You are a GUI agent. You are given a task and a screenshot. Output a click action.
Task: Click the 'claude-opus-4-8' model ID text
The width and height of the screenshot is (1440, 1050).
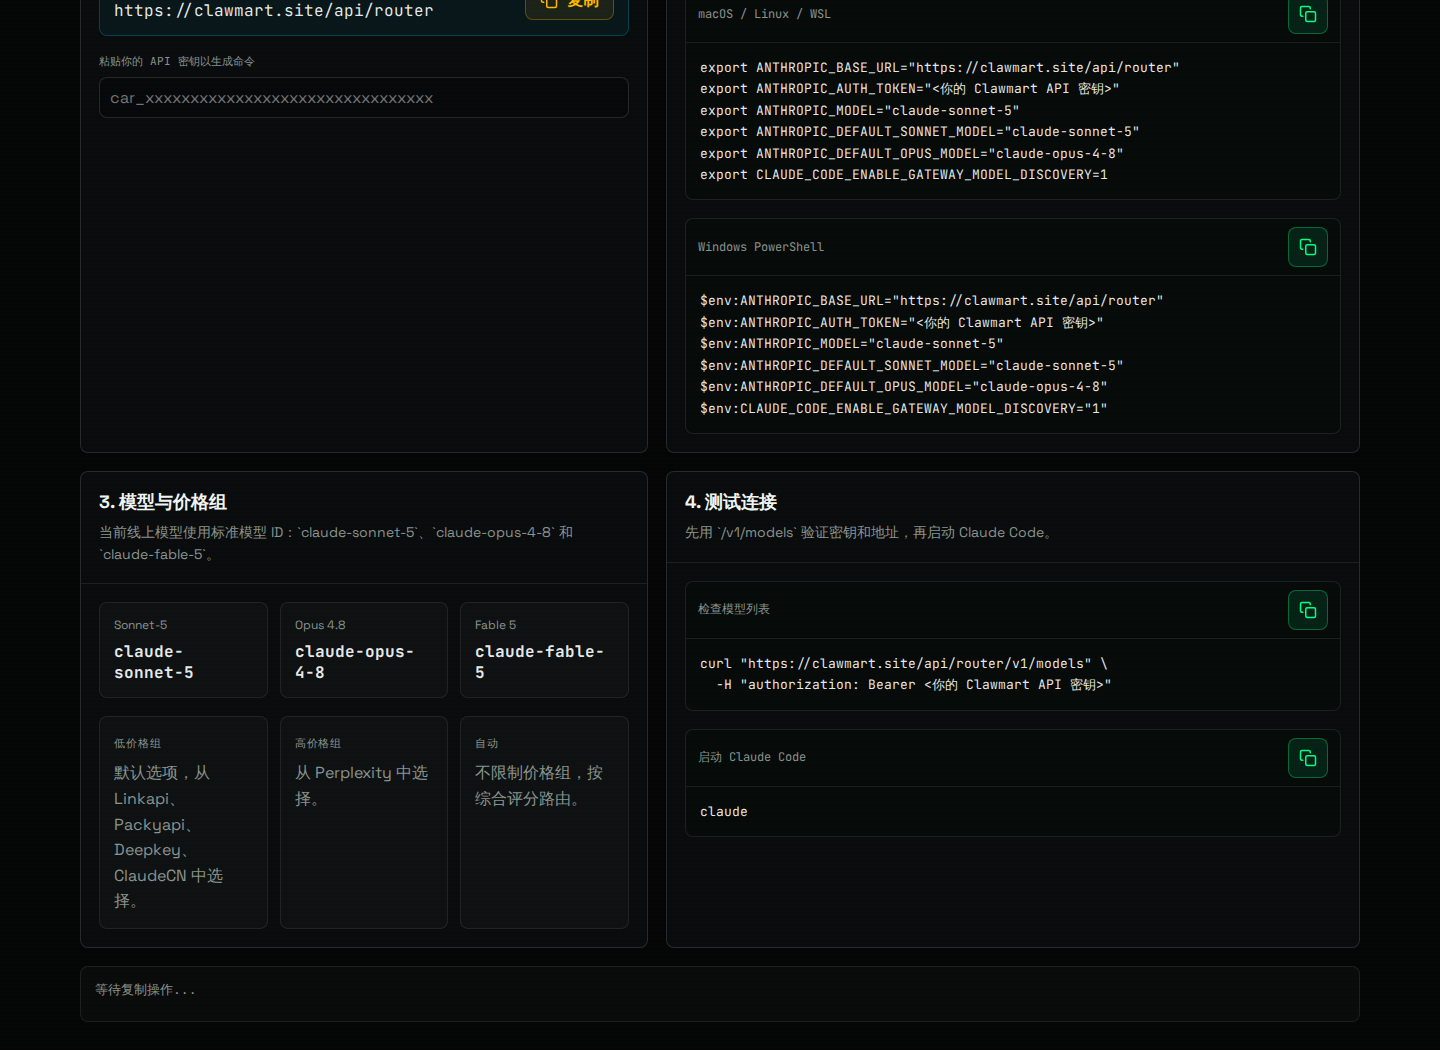coord(354,662)
